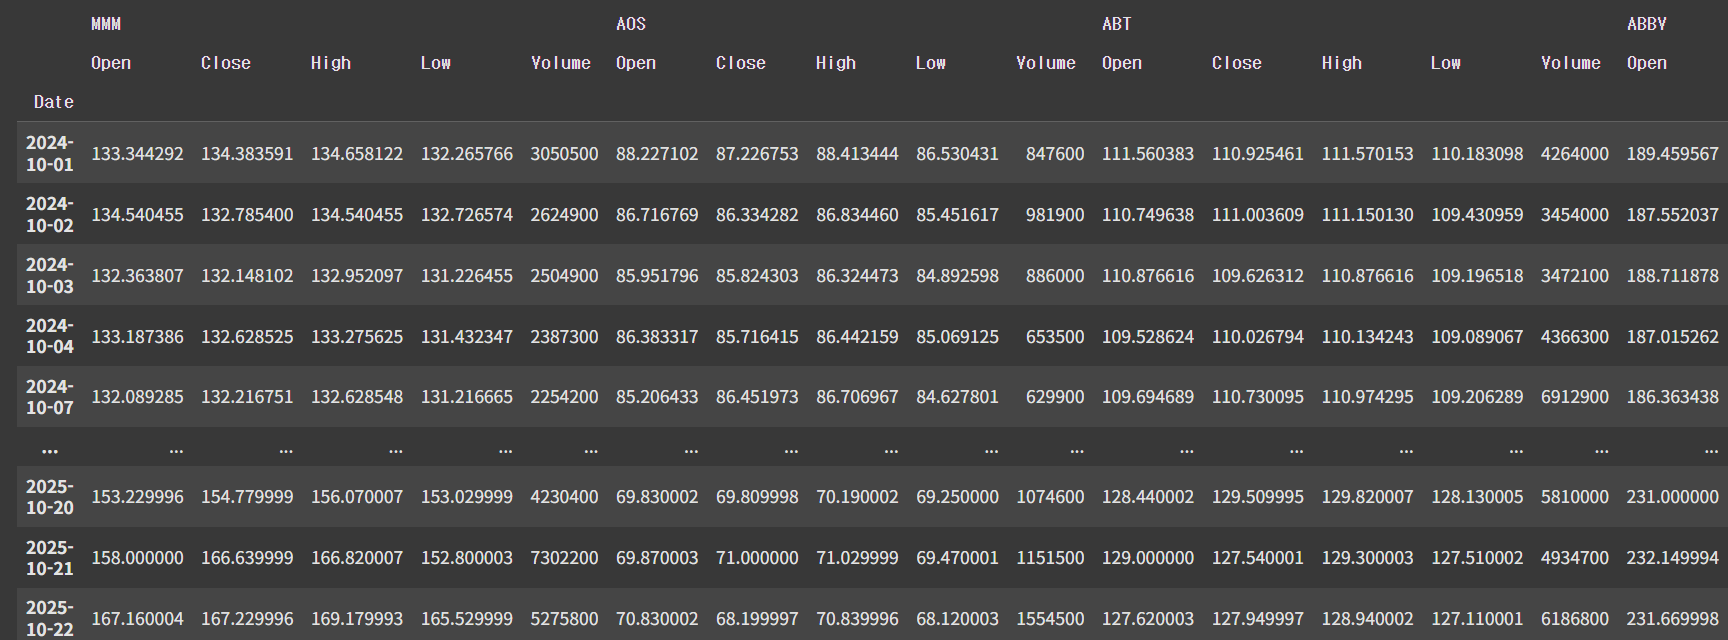Screen dimensions: 1728x640
Task: Click the AOS volume cell 981900
Action: 1055,215
